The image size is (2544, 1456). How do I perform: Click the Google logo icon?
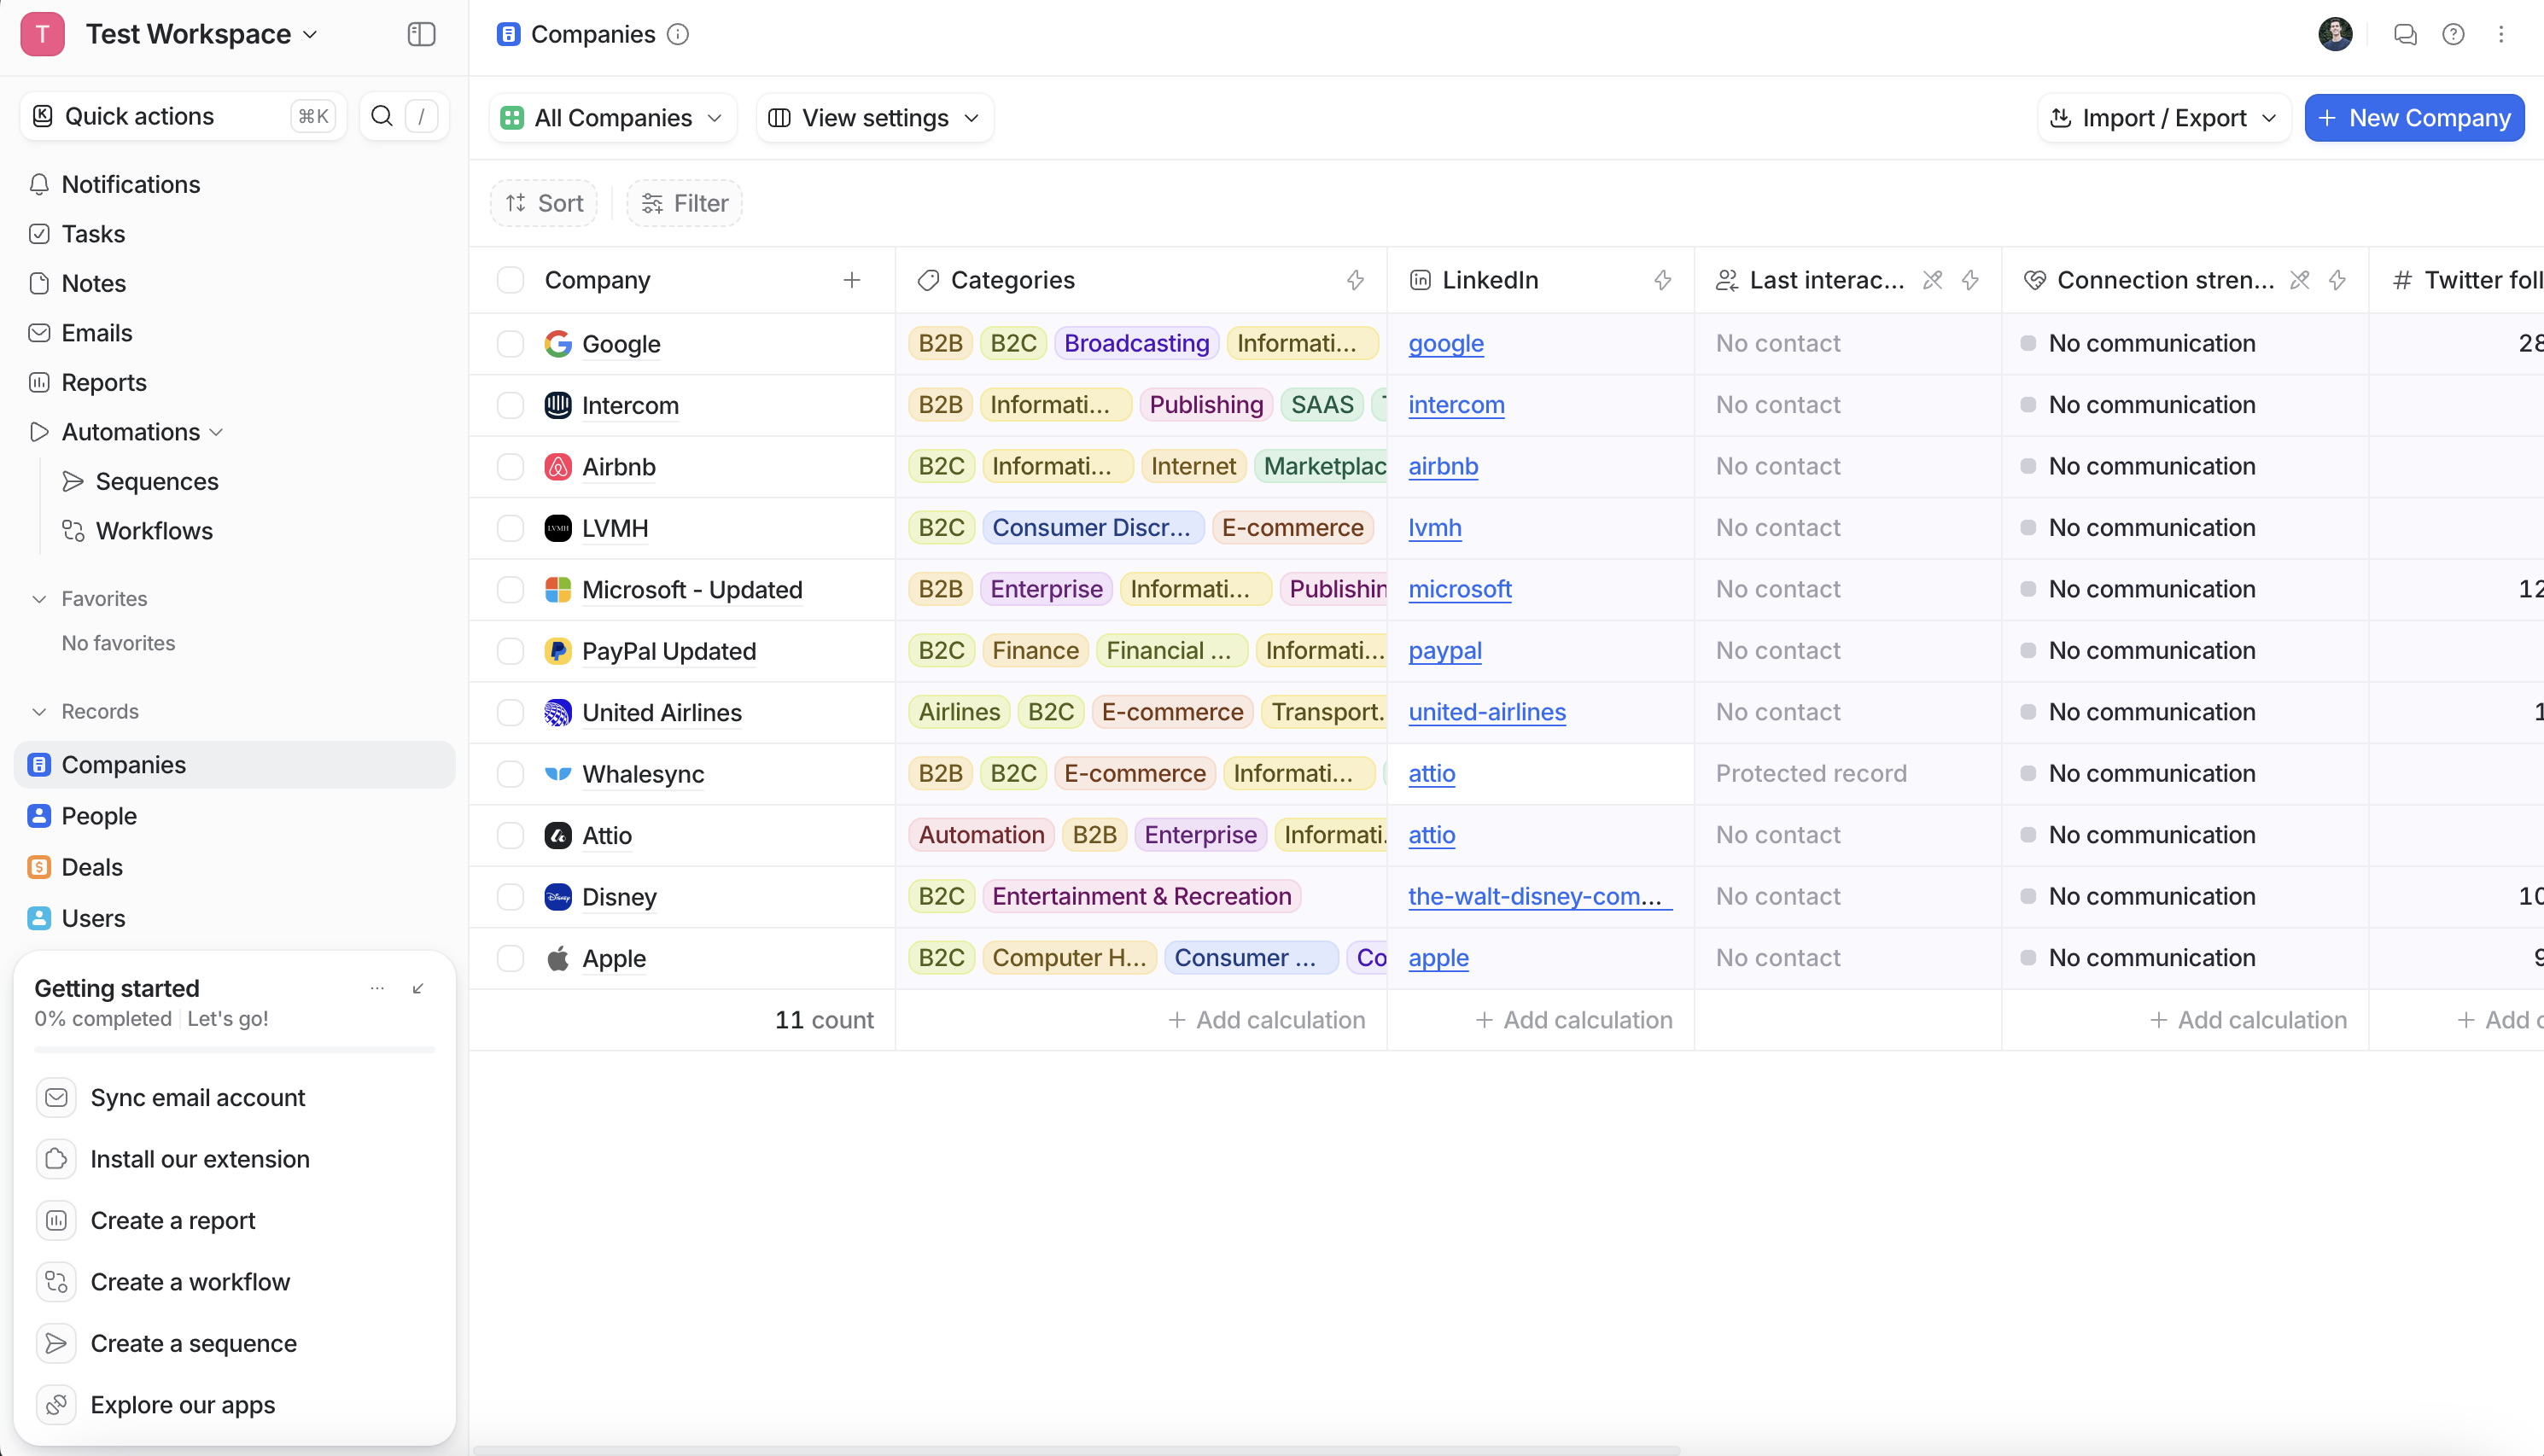(558, 344)
